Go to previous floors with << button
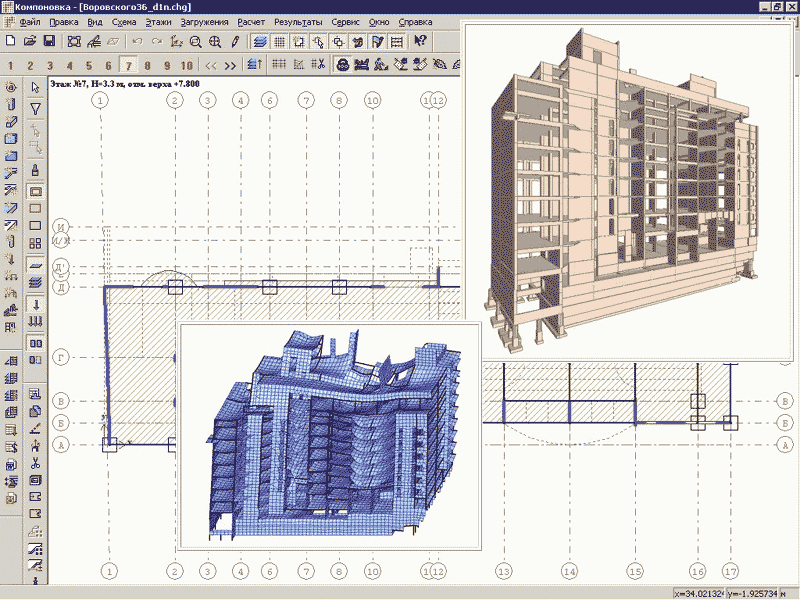Image resolution: width=800 pixels, height=600 pixels. 211,66
